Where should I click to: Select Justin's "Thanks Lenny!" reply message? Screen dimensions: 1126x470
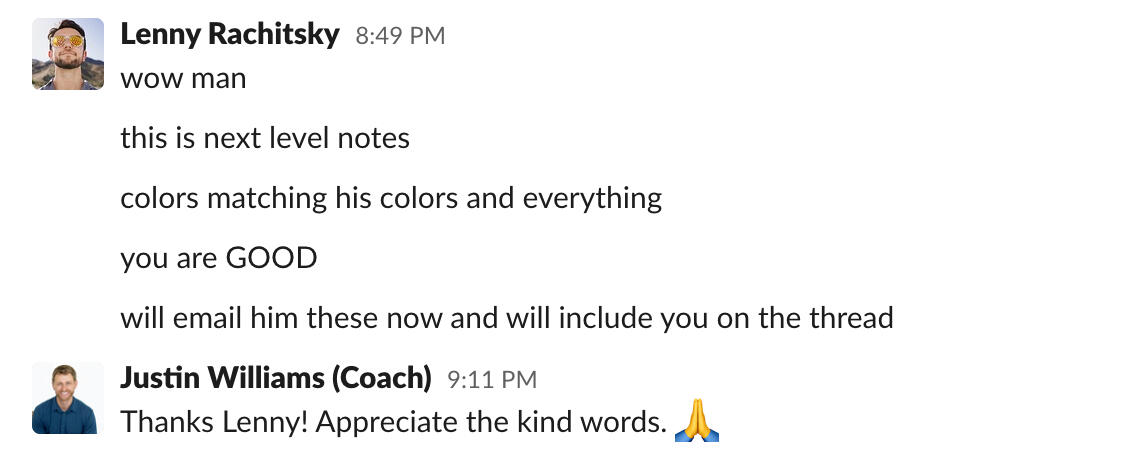(x=393, y=422)
